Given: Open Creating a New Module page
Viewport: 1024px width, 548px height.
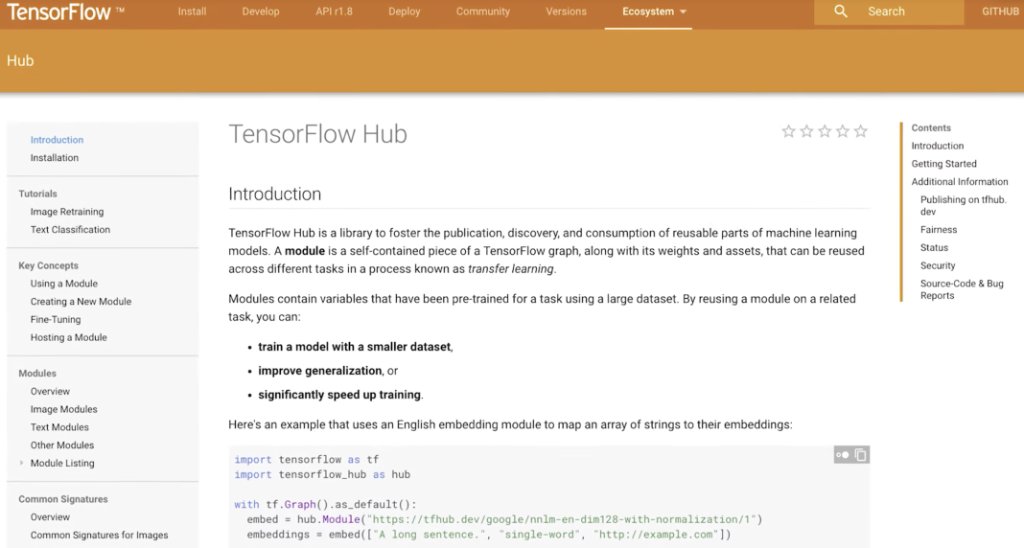Looking at the screenshot, I should pos(81,301).
